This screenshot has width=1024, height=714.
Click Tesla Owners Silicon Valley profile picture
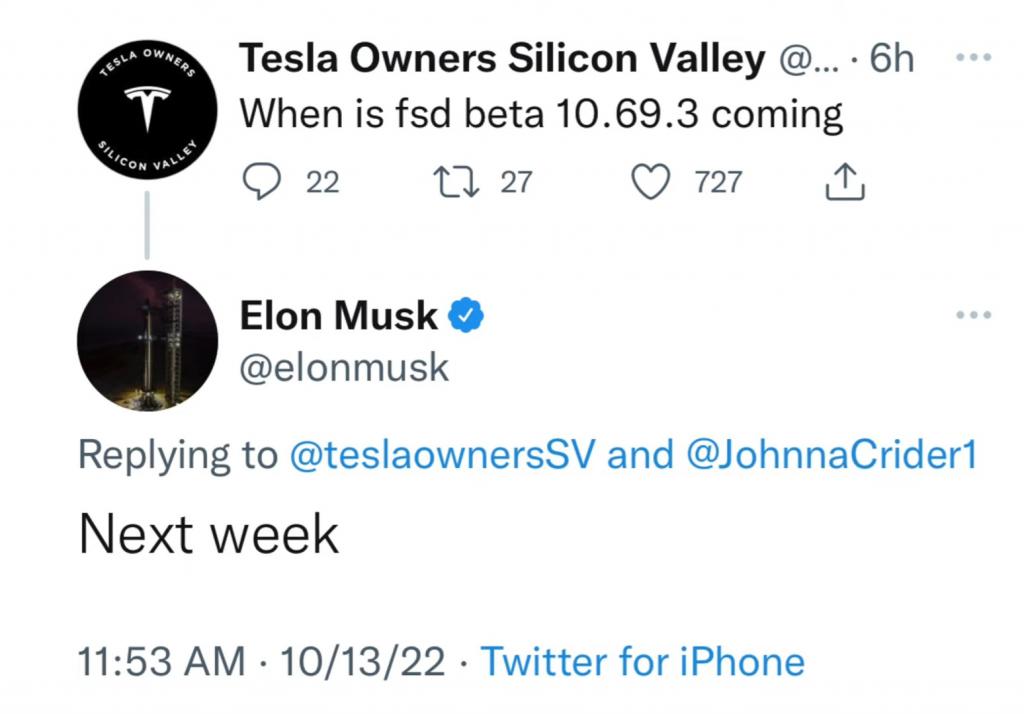[x=148, y=110]
